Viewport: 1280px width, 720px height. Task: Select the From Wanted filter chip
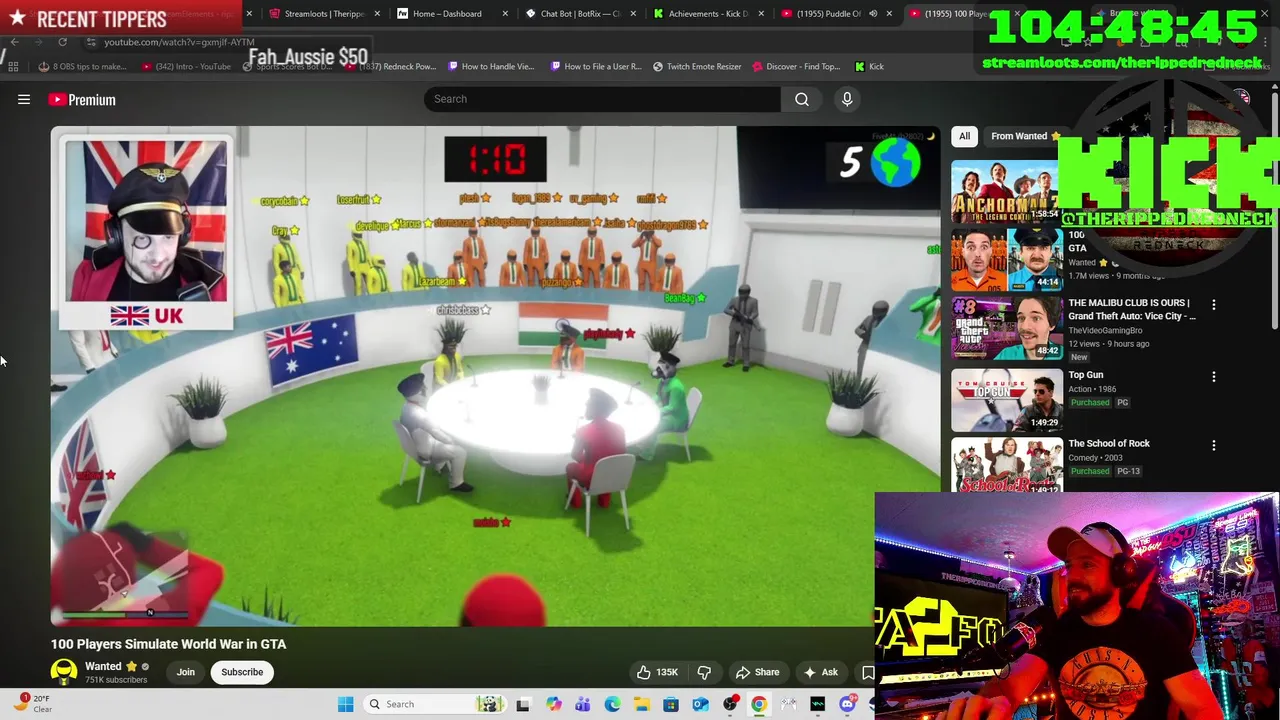(1022, 136)
